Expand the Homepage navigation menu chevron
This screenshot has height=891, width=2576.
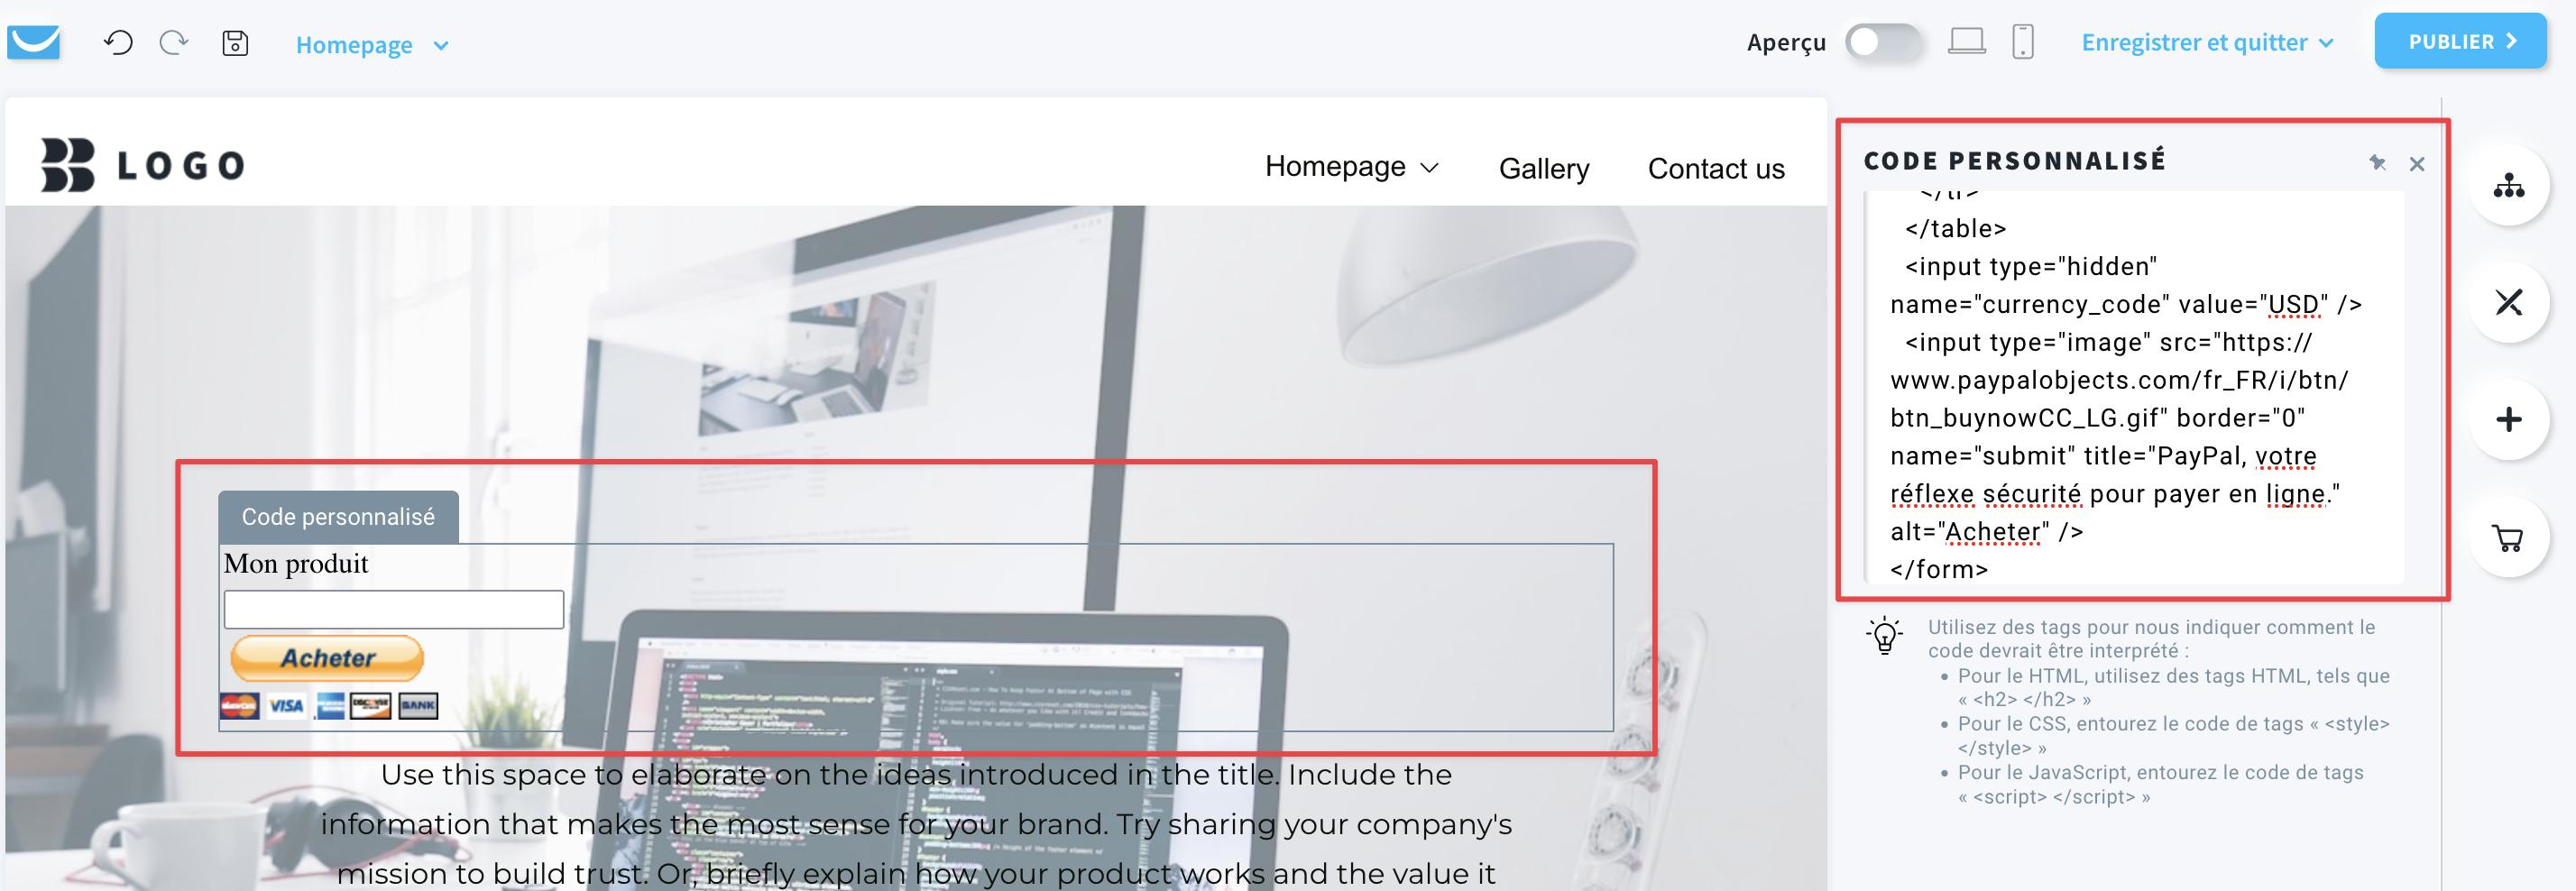[1430, 168]
